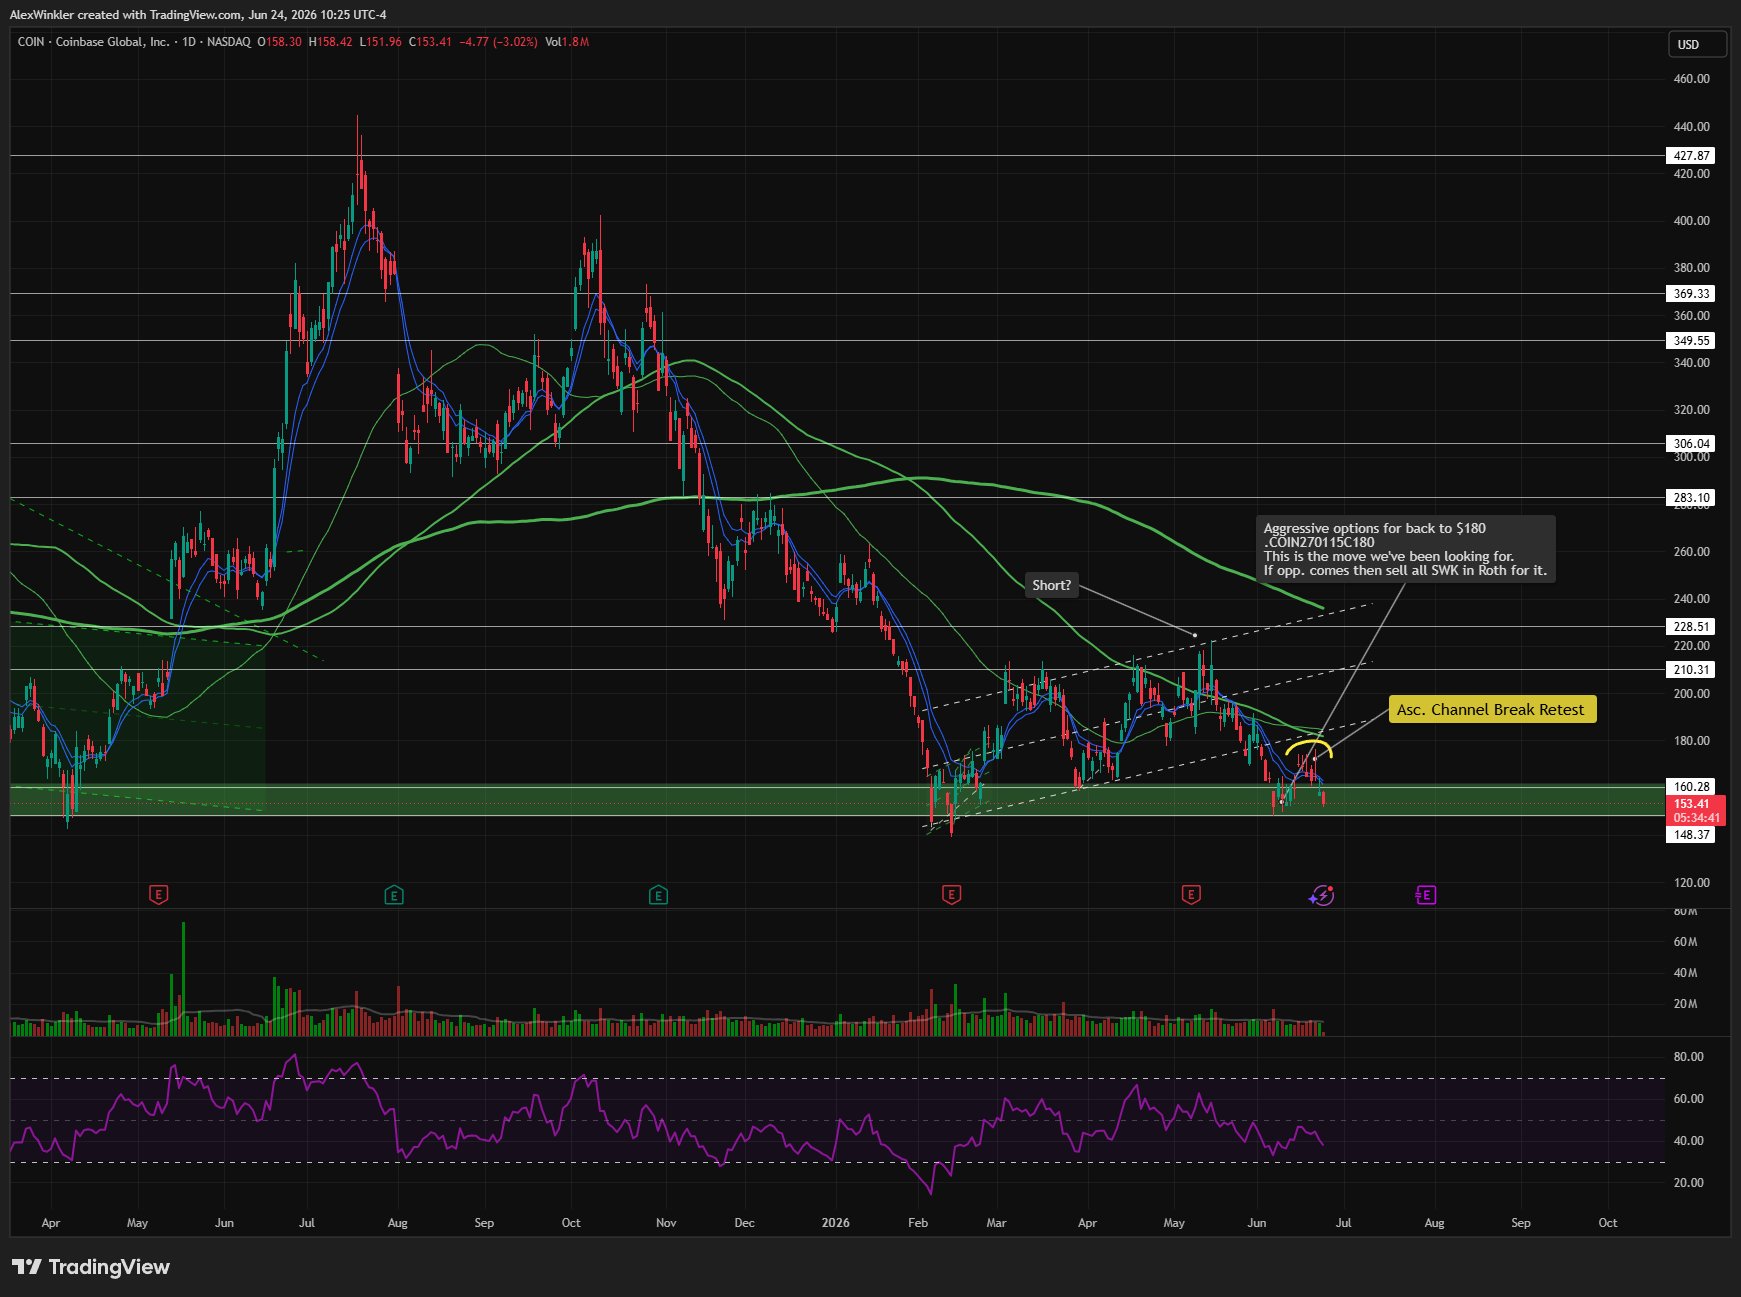Click the 210.31 price level label

(1691, 670)
